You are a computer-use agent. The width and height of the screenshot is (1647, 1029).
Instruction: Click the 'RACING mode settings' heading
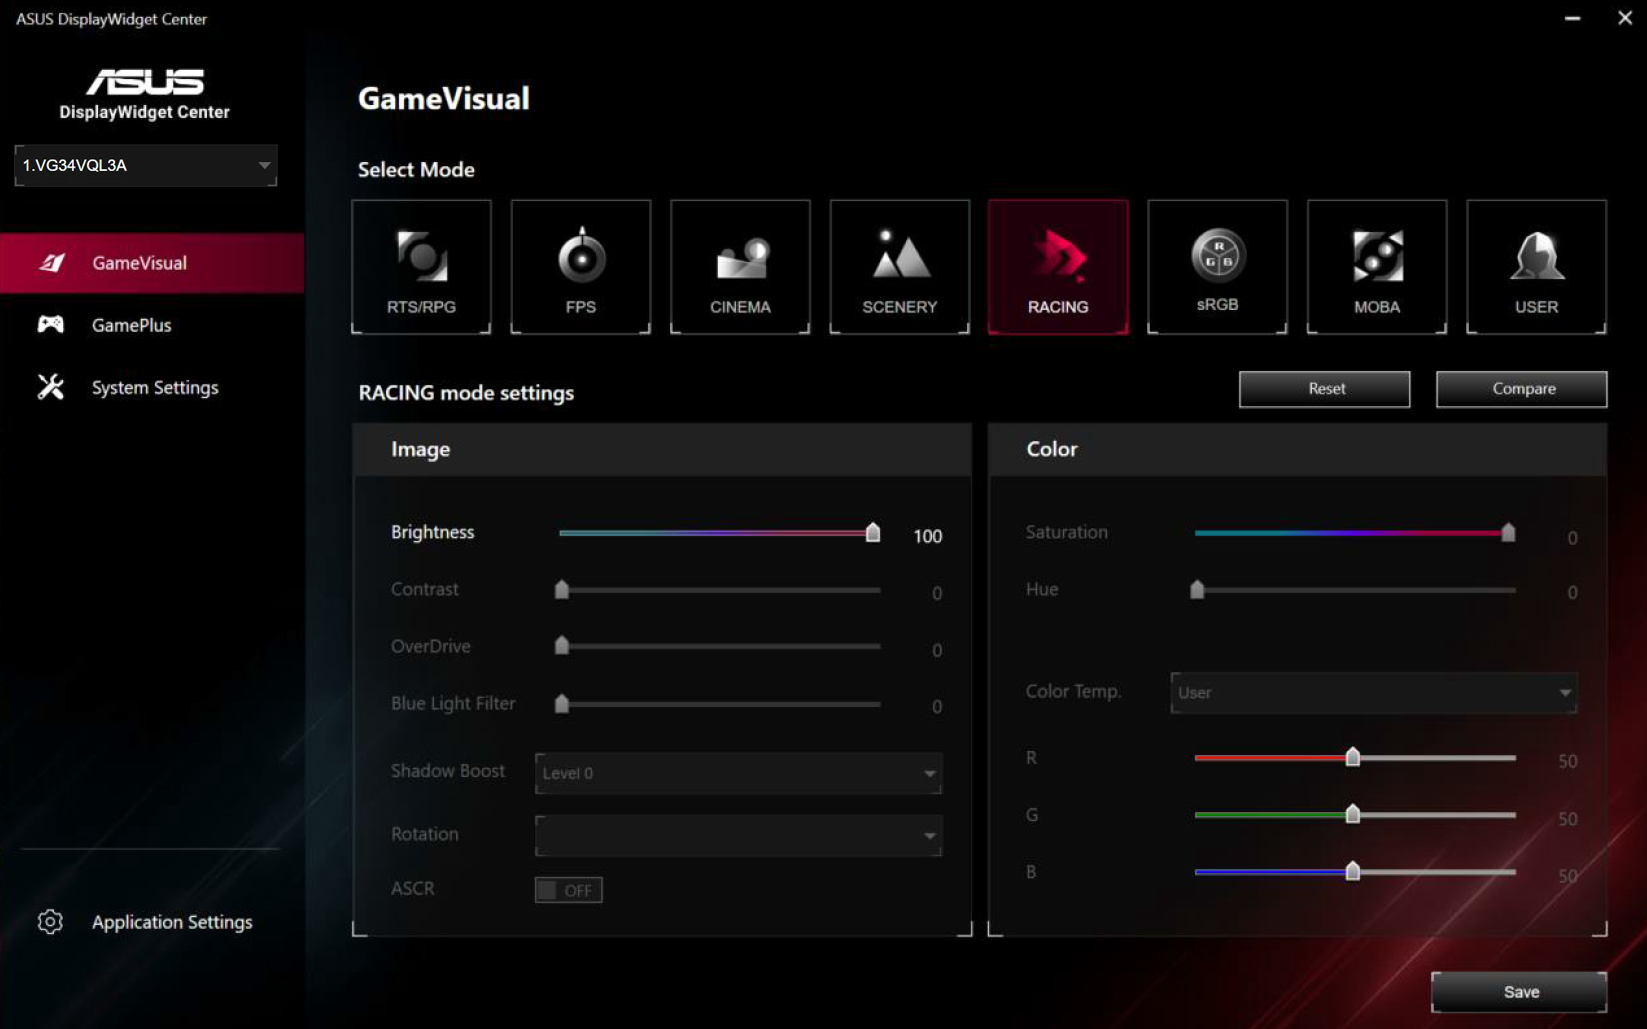point(466,393)
